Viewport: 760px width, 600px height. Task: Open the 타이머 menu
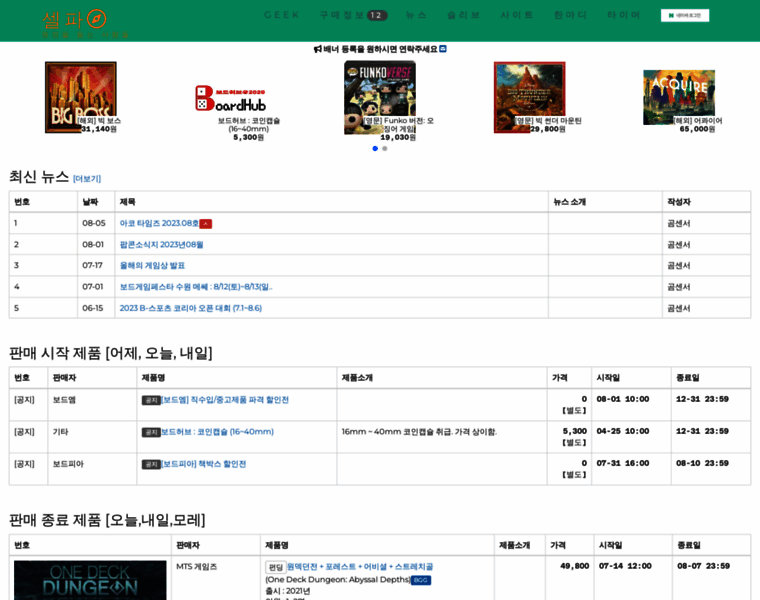pyautogui.click(x=623, y=15)
